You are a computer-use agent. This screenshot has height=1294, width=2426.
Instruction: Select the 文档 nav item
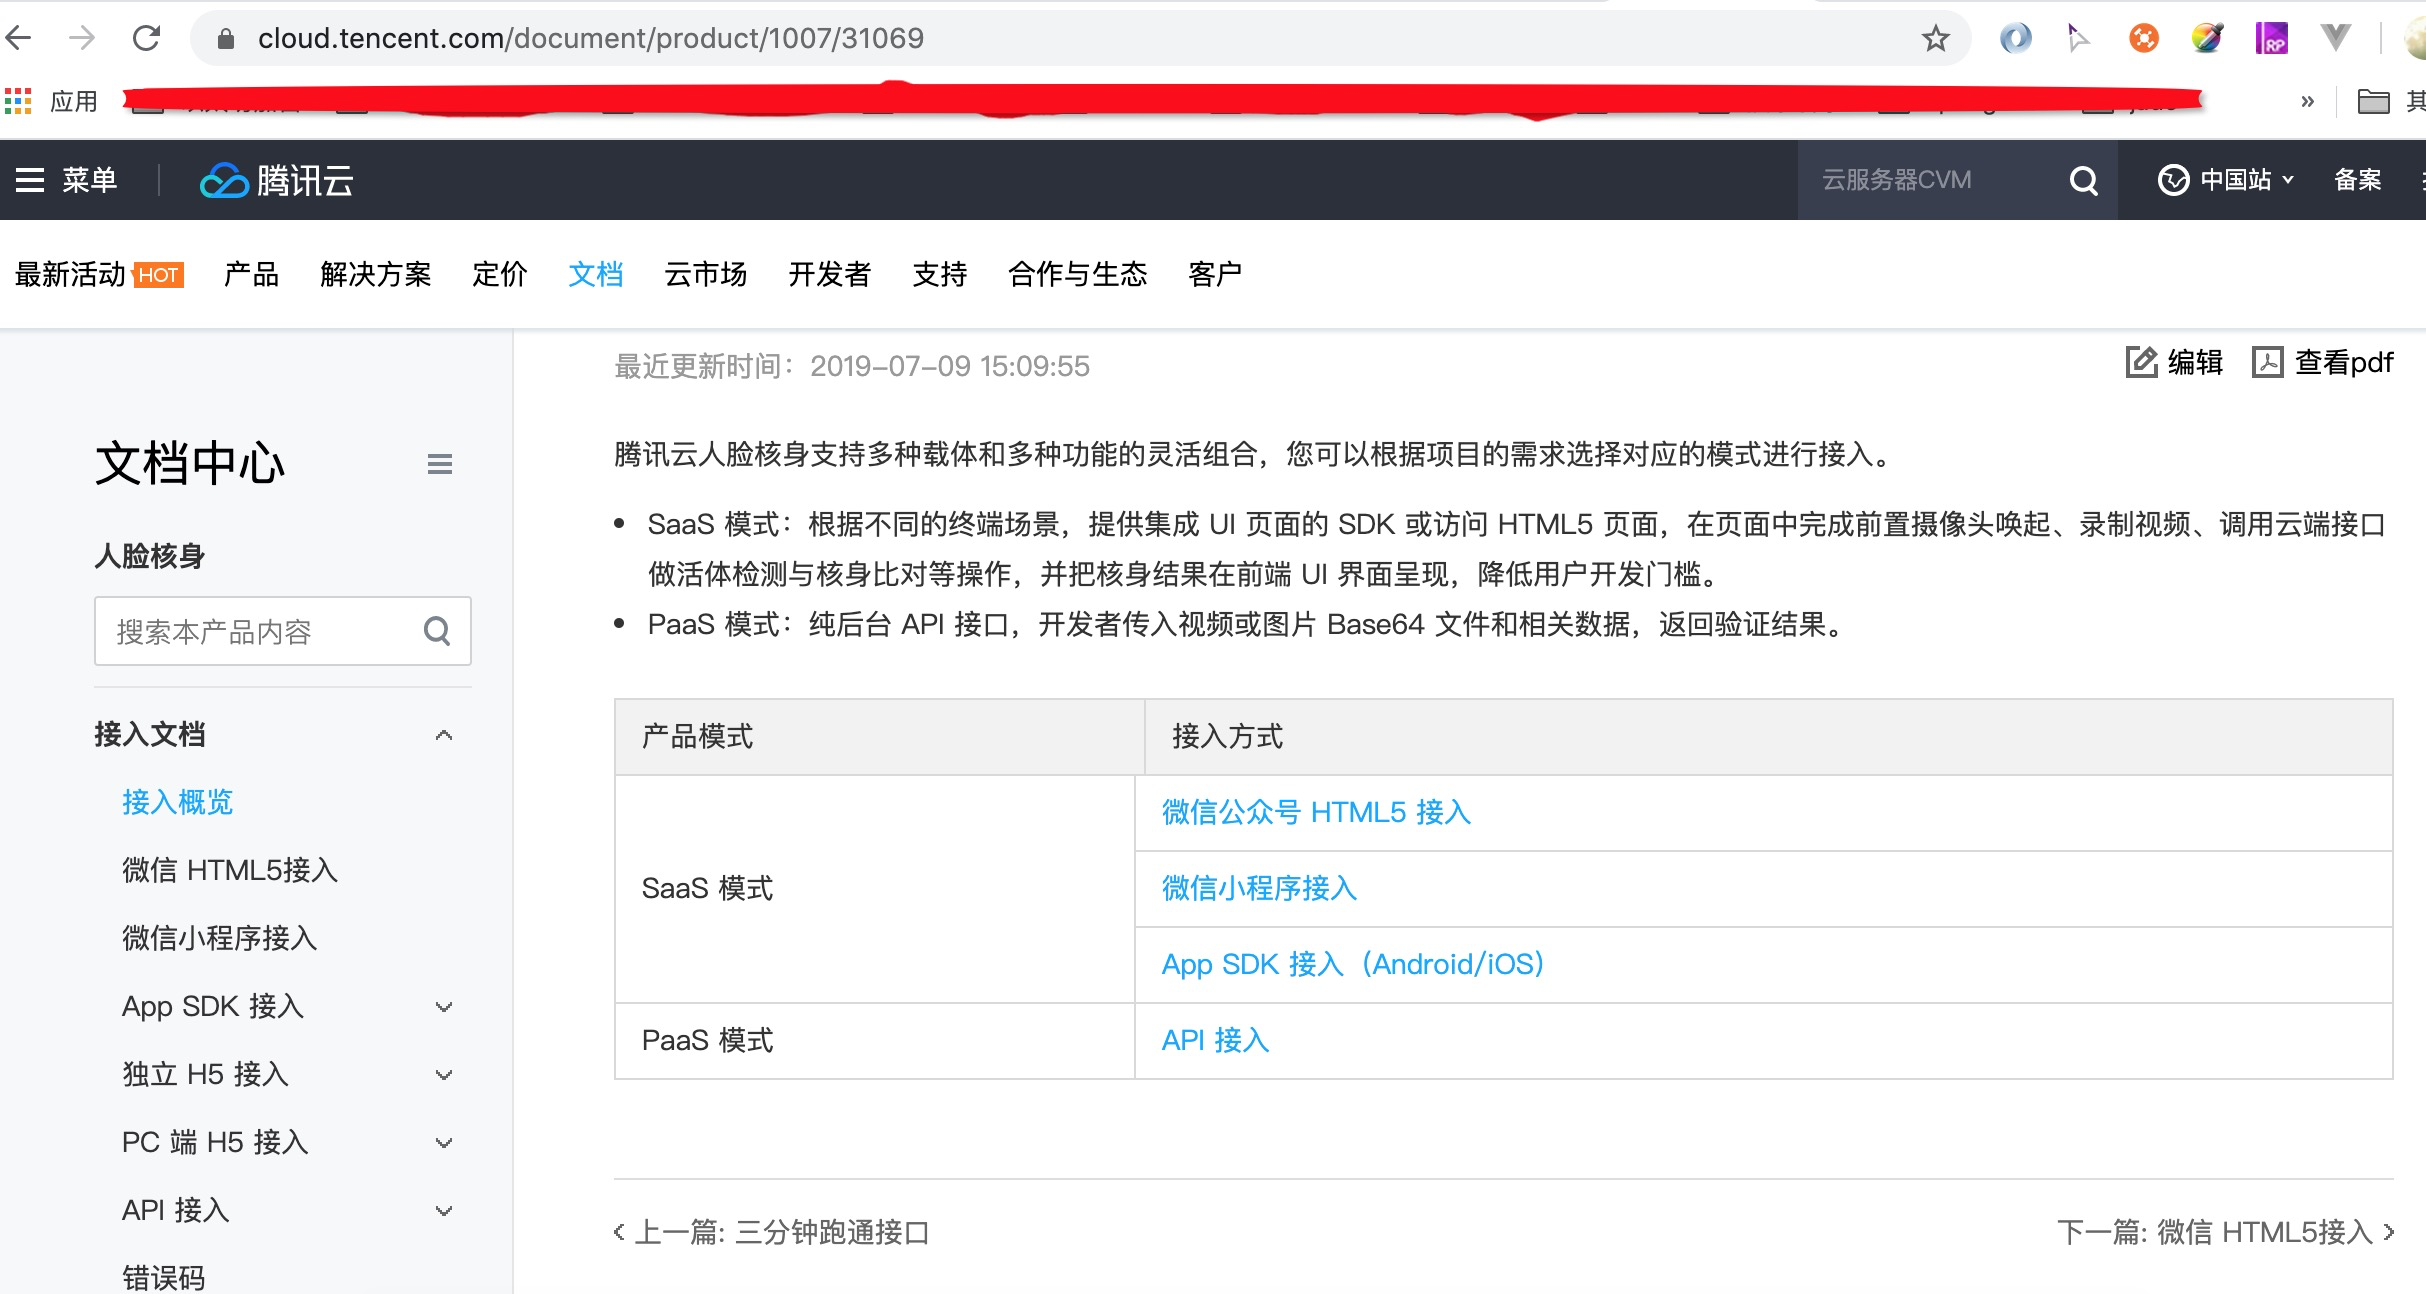point(595,274)
